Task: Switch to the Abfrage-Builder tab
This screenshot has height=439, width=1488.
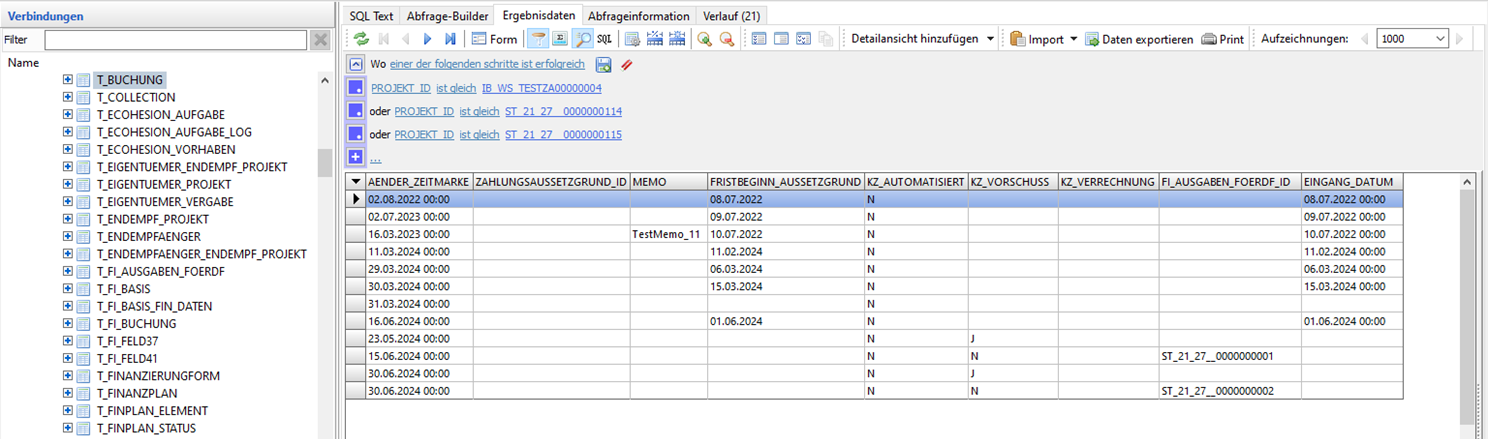Action: 447,16
